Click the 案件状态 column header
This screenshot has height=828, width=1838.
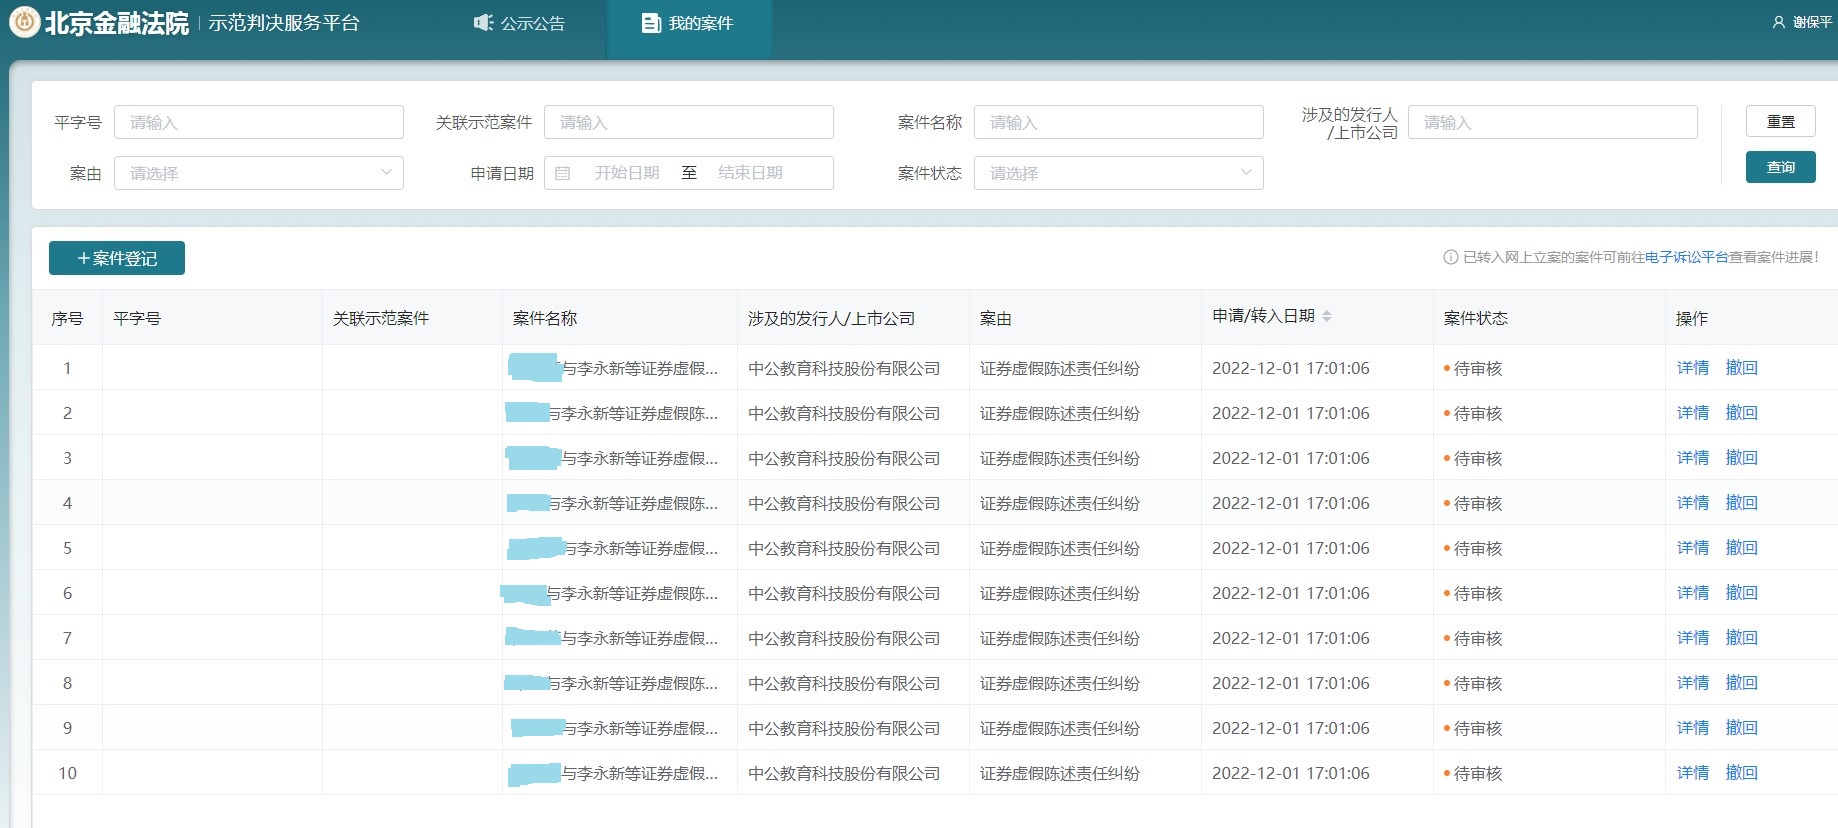click(1476, 318)
